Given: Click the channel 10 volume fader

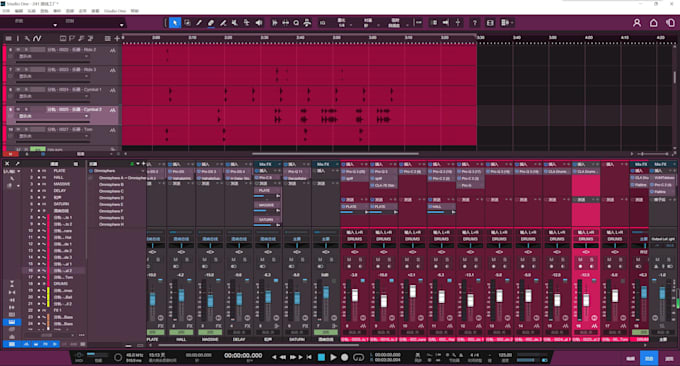Looking at the screenshot, I should [412, 291].
